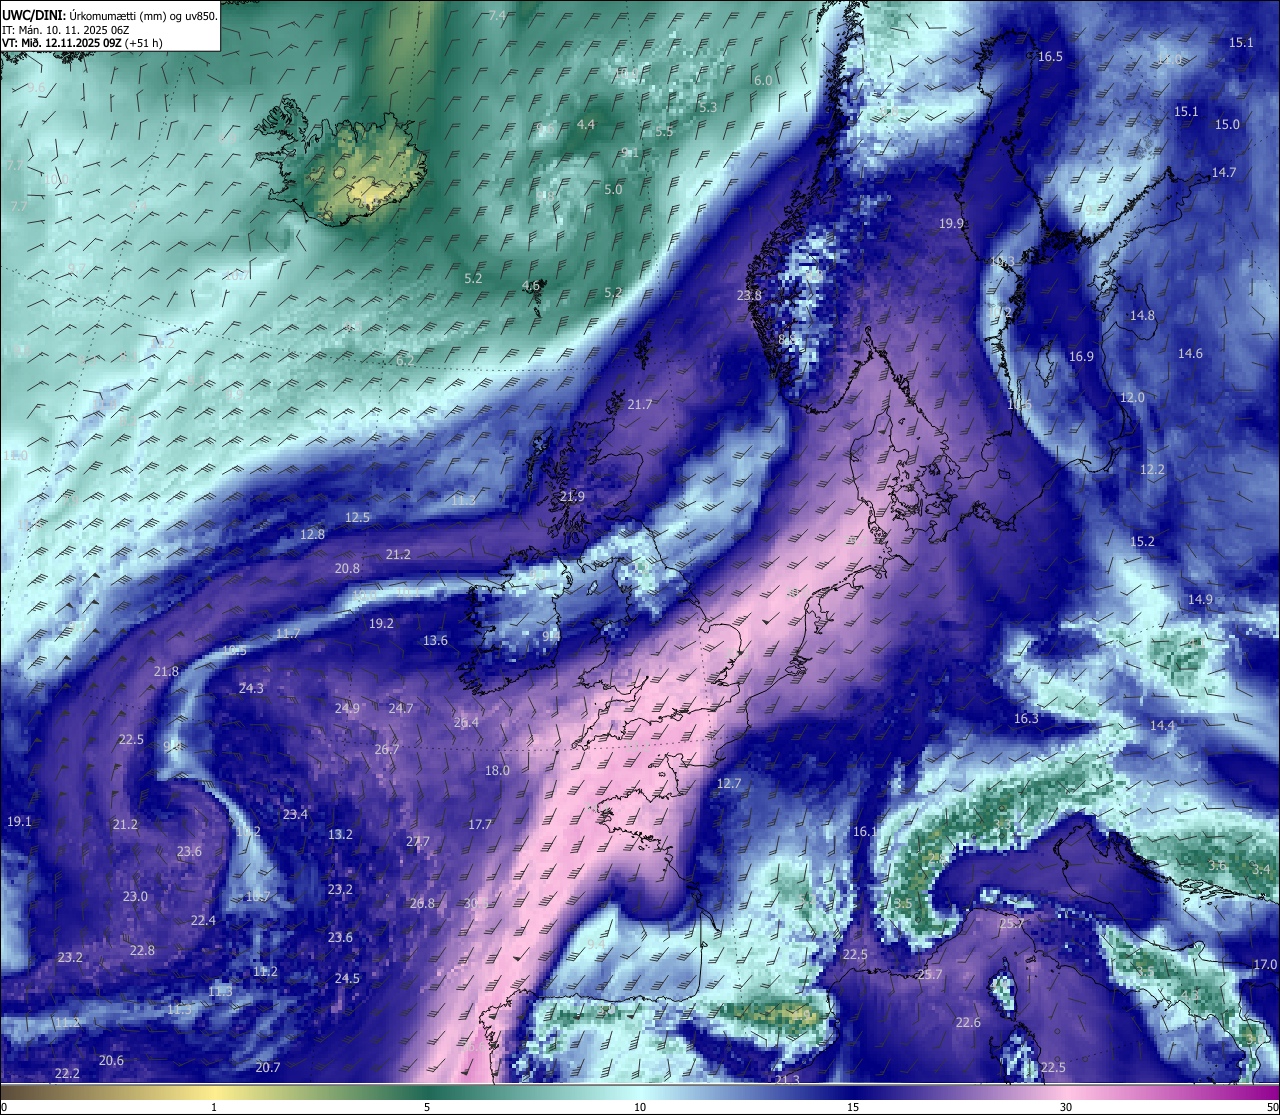Click the 17.7 value on the map
This screenshot has width=1280, height=1115.
click(480, 825)
